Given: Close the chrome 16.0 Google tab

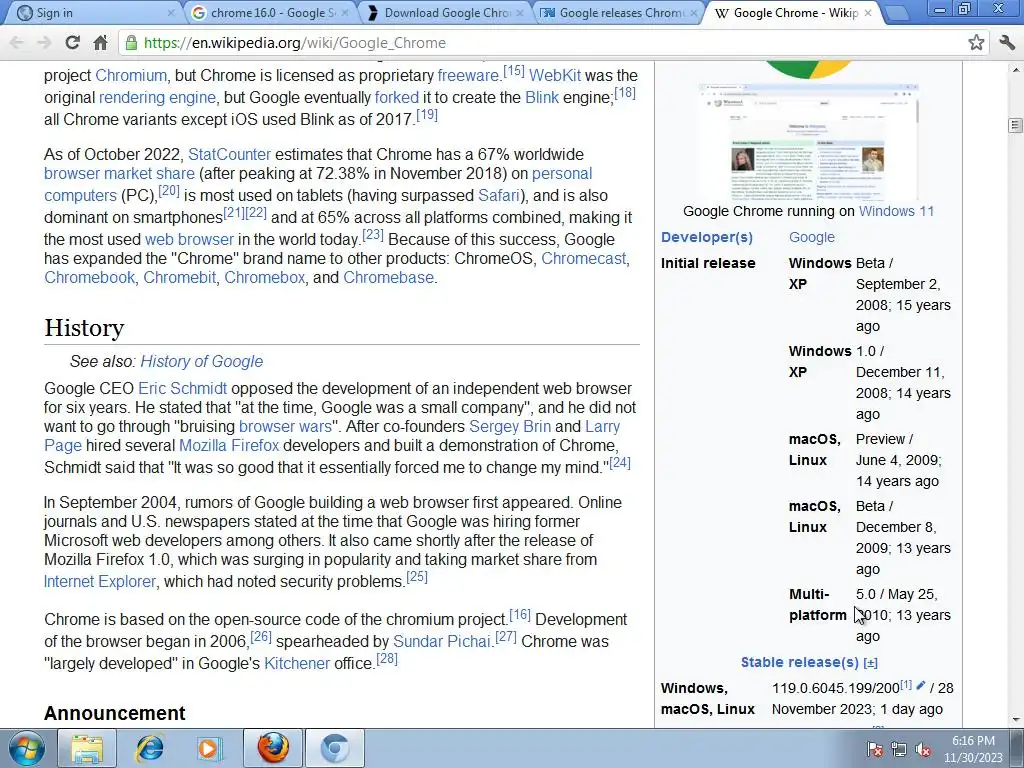Looking at the screenshot, I should 345,12.
